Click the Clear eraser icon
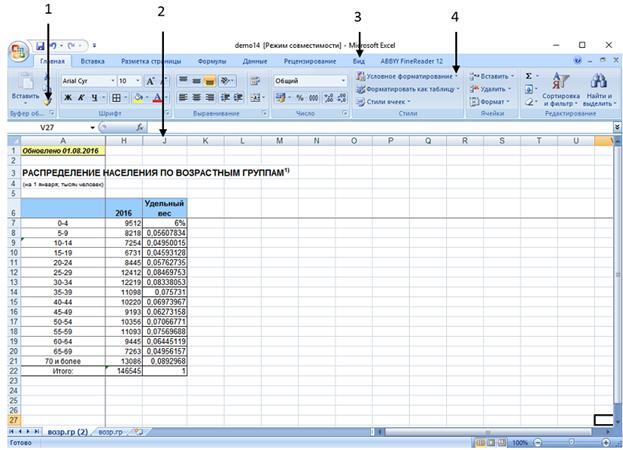 pyautogui.click(x=529, y=102)
